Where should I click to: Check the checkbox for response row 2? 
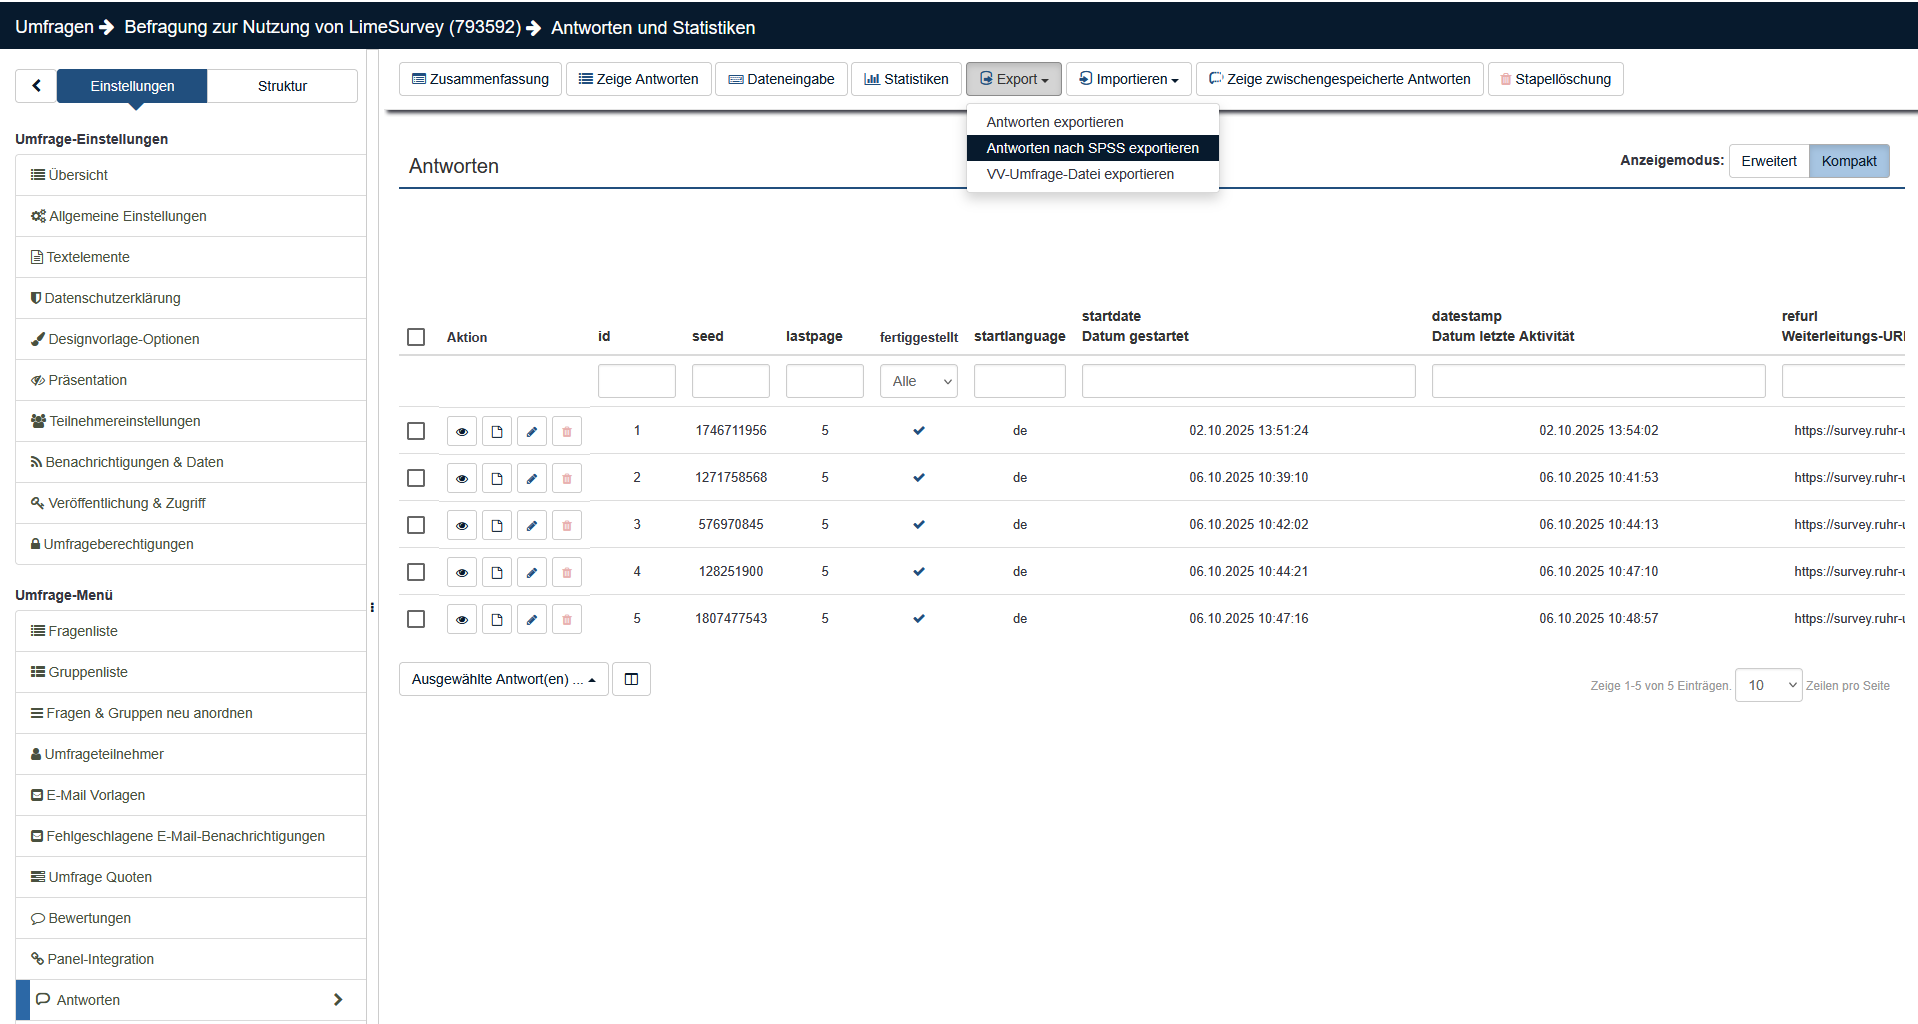[416, 478]
